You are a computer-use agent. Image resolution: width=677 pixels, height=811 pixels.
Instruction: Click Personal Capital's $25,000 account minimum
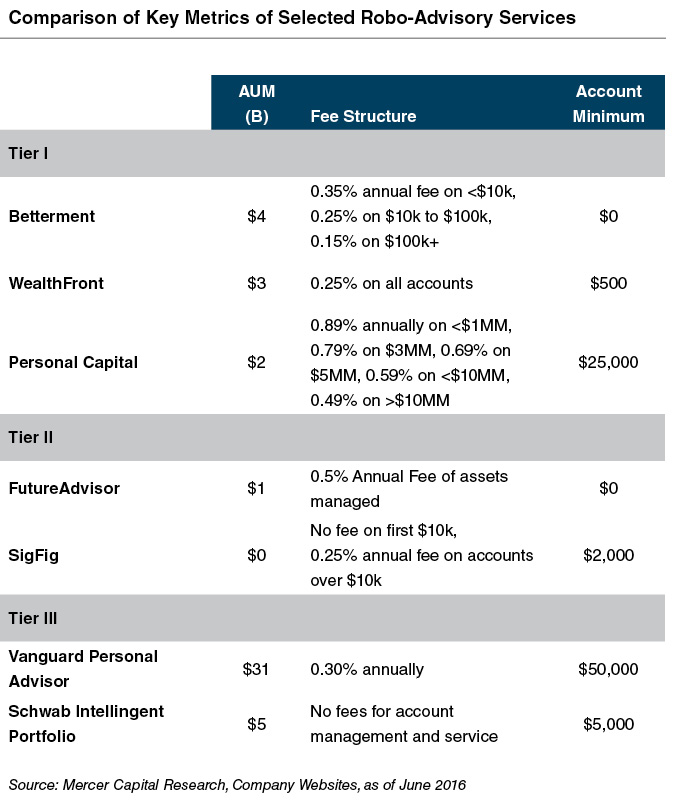(608, 361)
